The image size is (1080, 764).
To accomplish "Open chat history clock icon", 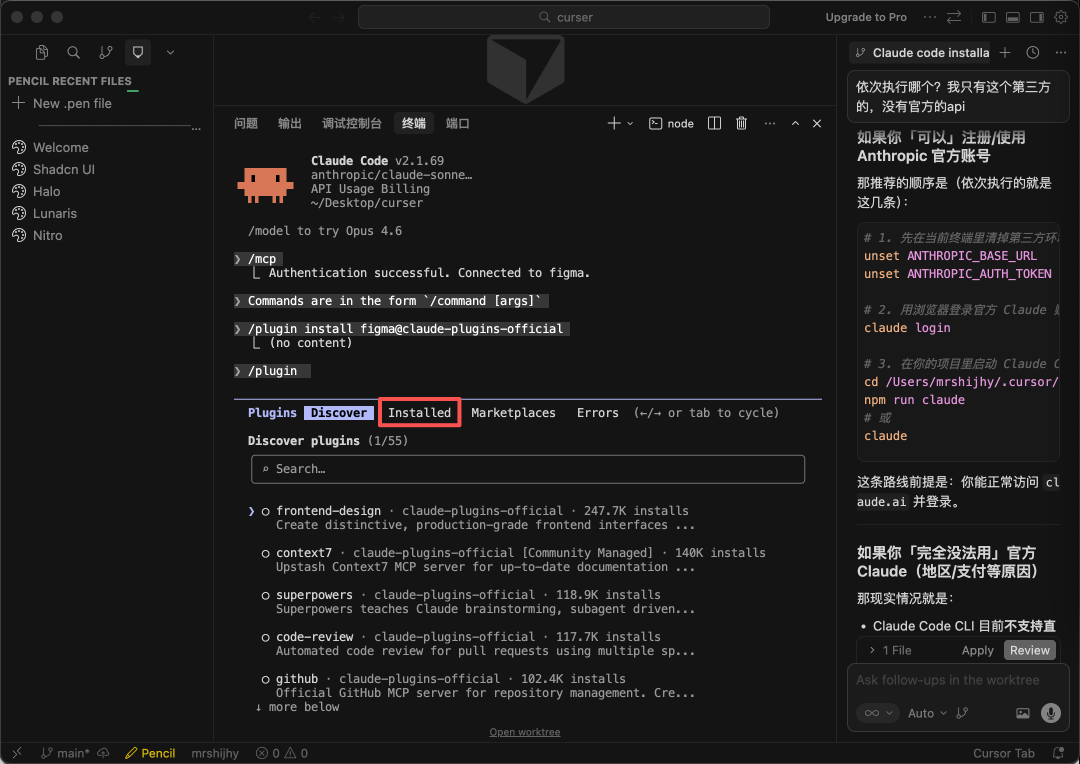I will coord(1032,52).
